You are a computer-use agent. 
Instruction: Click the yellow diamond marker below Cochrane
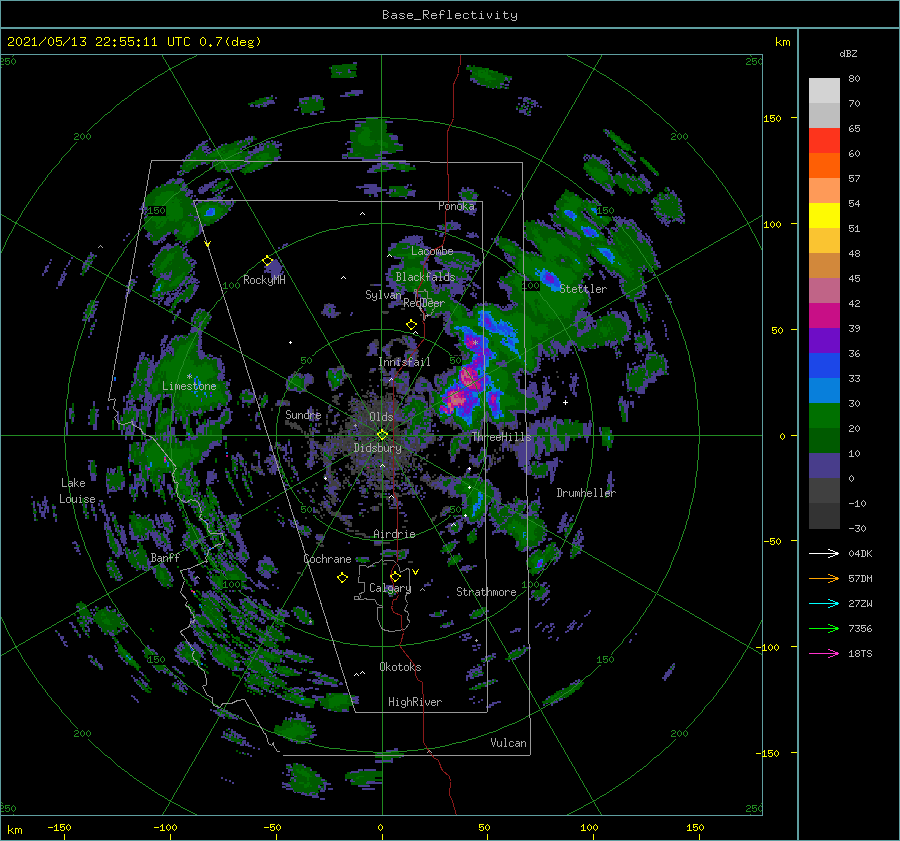(342, 578)
